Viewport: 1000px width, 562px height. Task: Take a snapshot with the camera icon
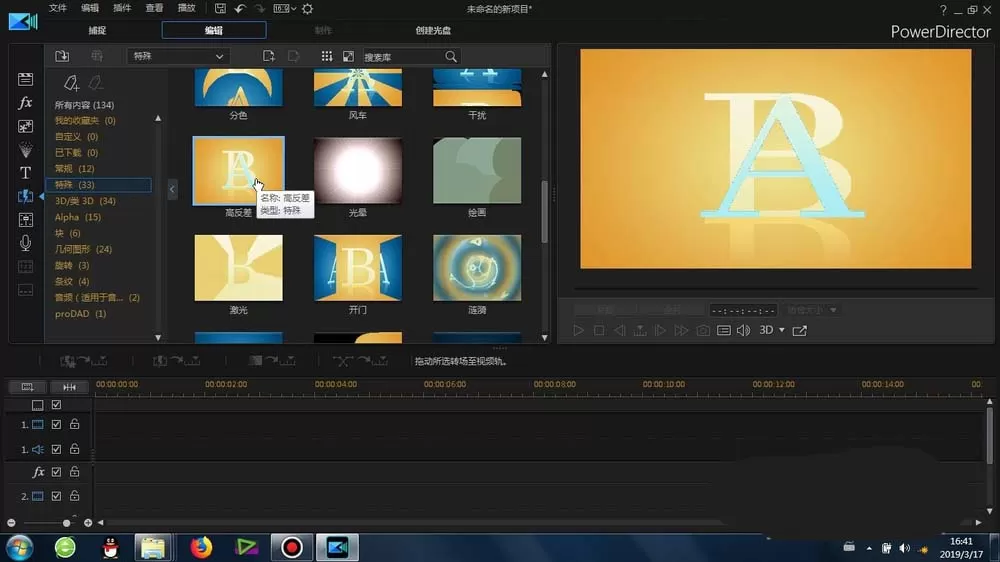click(x=703, y=330)
